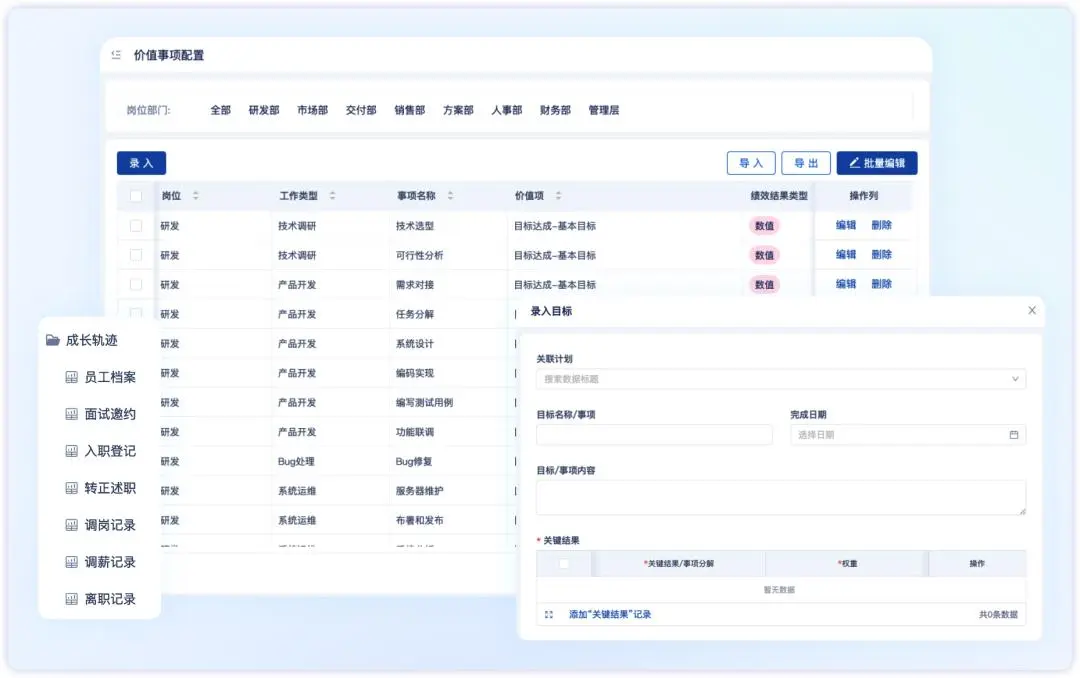The height and width of the screenshot is (678, 1080).
Task: Click the 调薪记录 table icon
Action: 71,562
